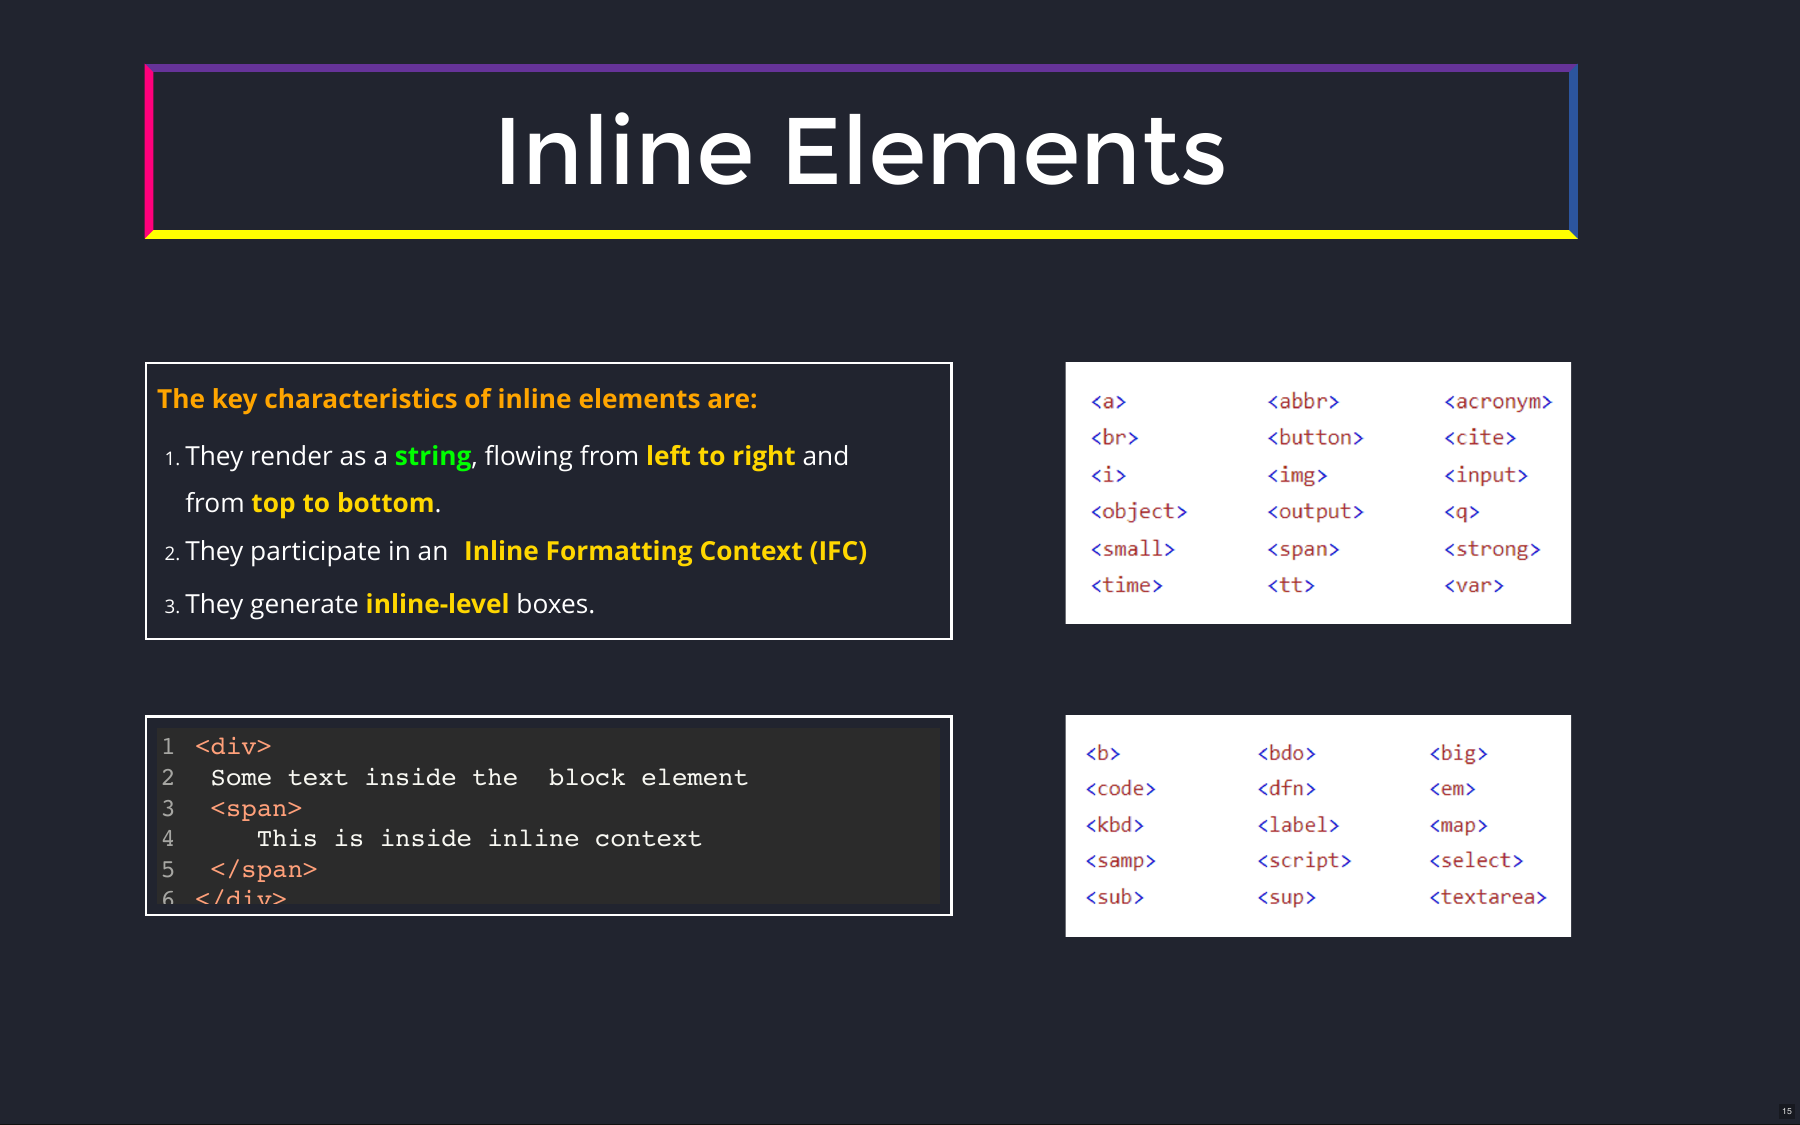1800x1125 pixels.
Task: Click the <textarea> tag
Action: pyautogui.click(x=1488, y=897)
